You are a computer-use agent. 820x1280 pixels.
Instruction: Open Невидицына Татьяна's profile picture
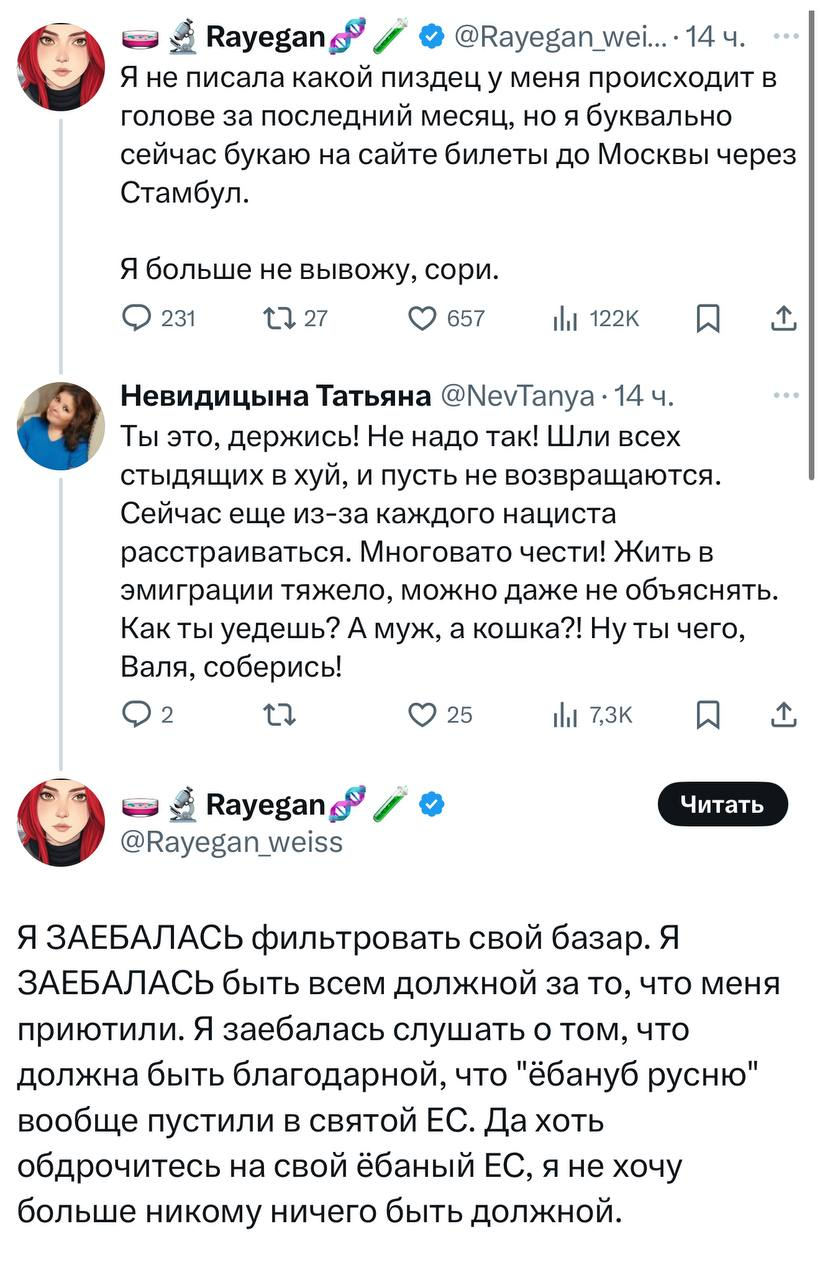click(x=61, y=424)
